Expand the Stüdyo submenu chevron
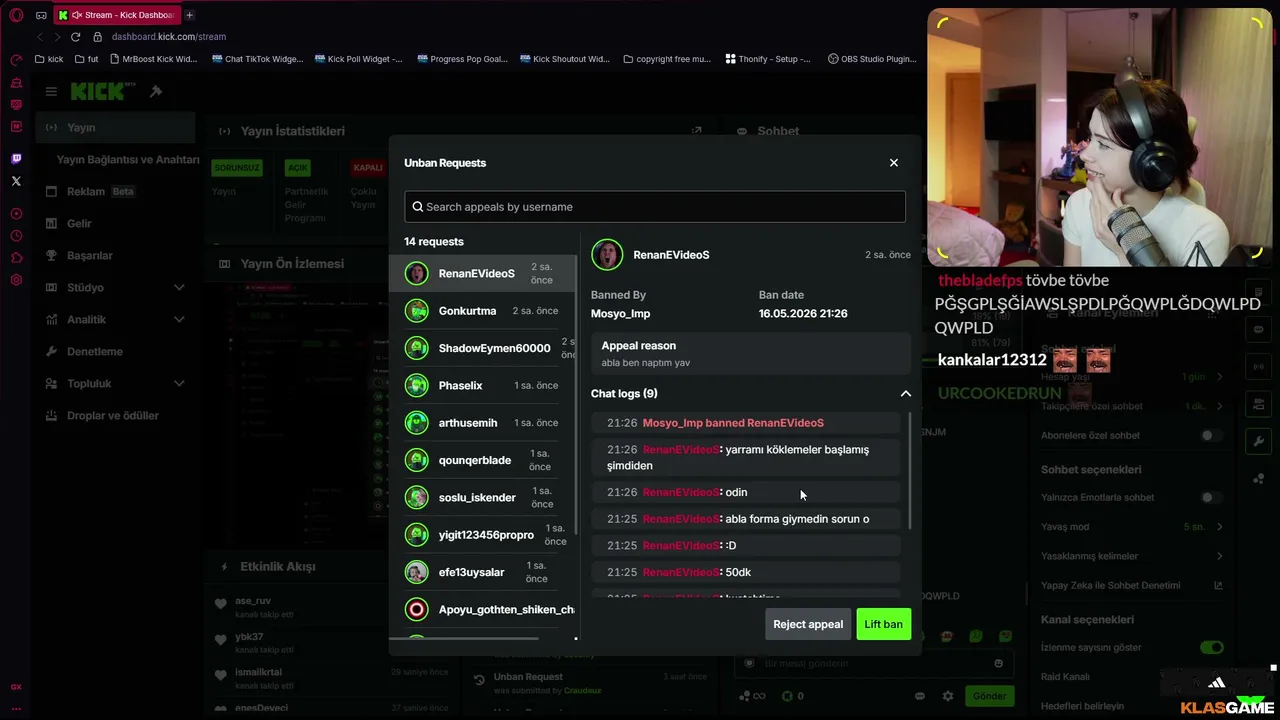 tap(179, 288)
